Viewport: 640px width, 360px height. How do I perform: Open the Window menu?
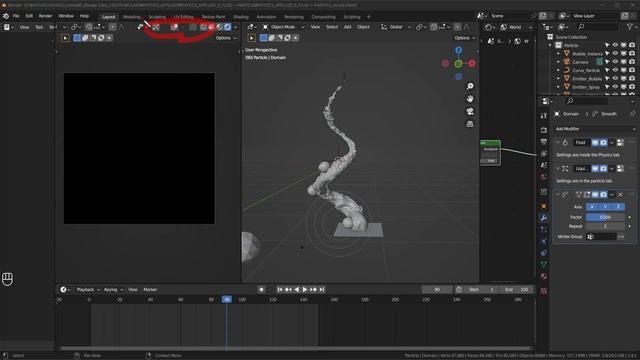66,16
